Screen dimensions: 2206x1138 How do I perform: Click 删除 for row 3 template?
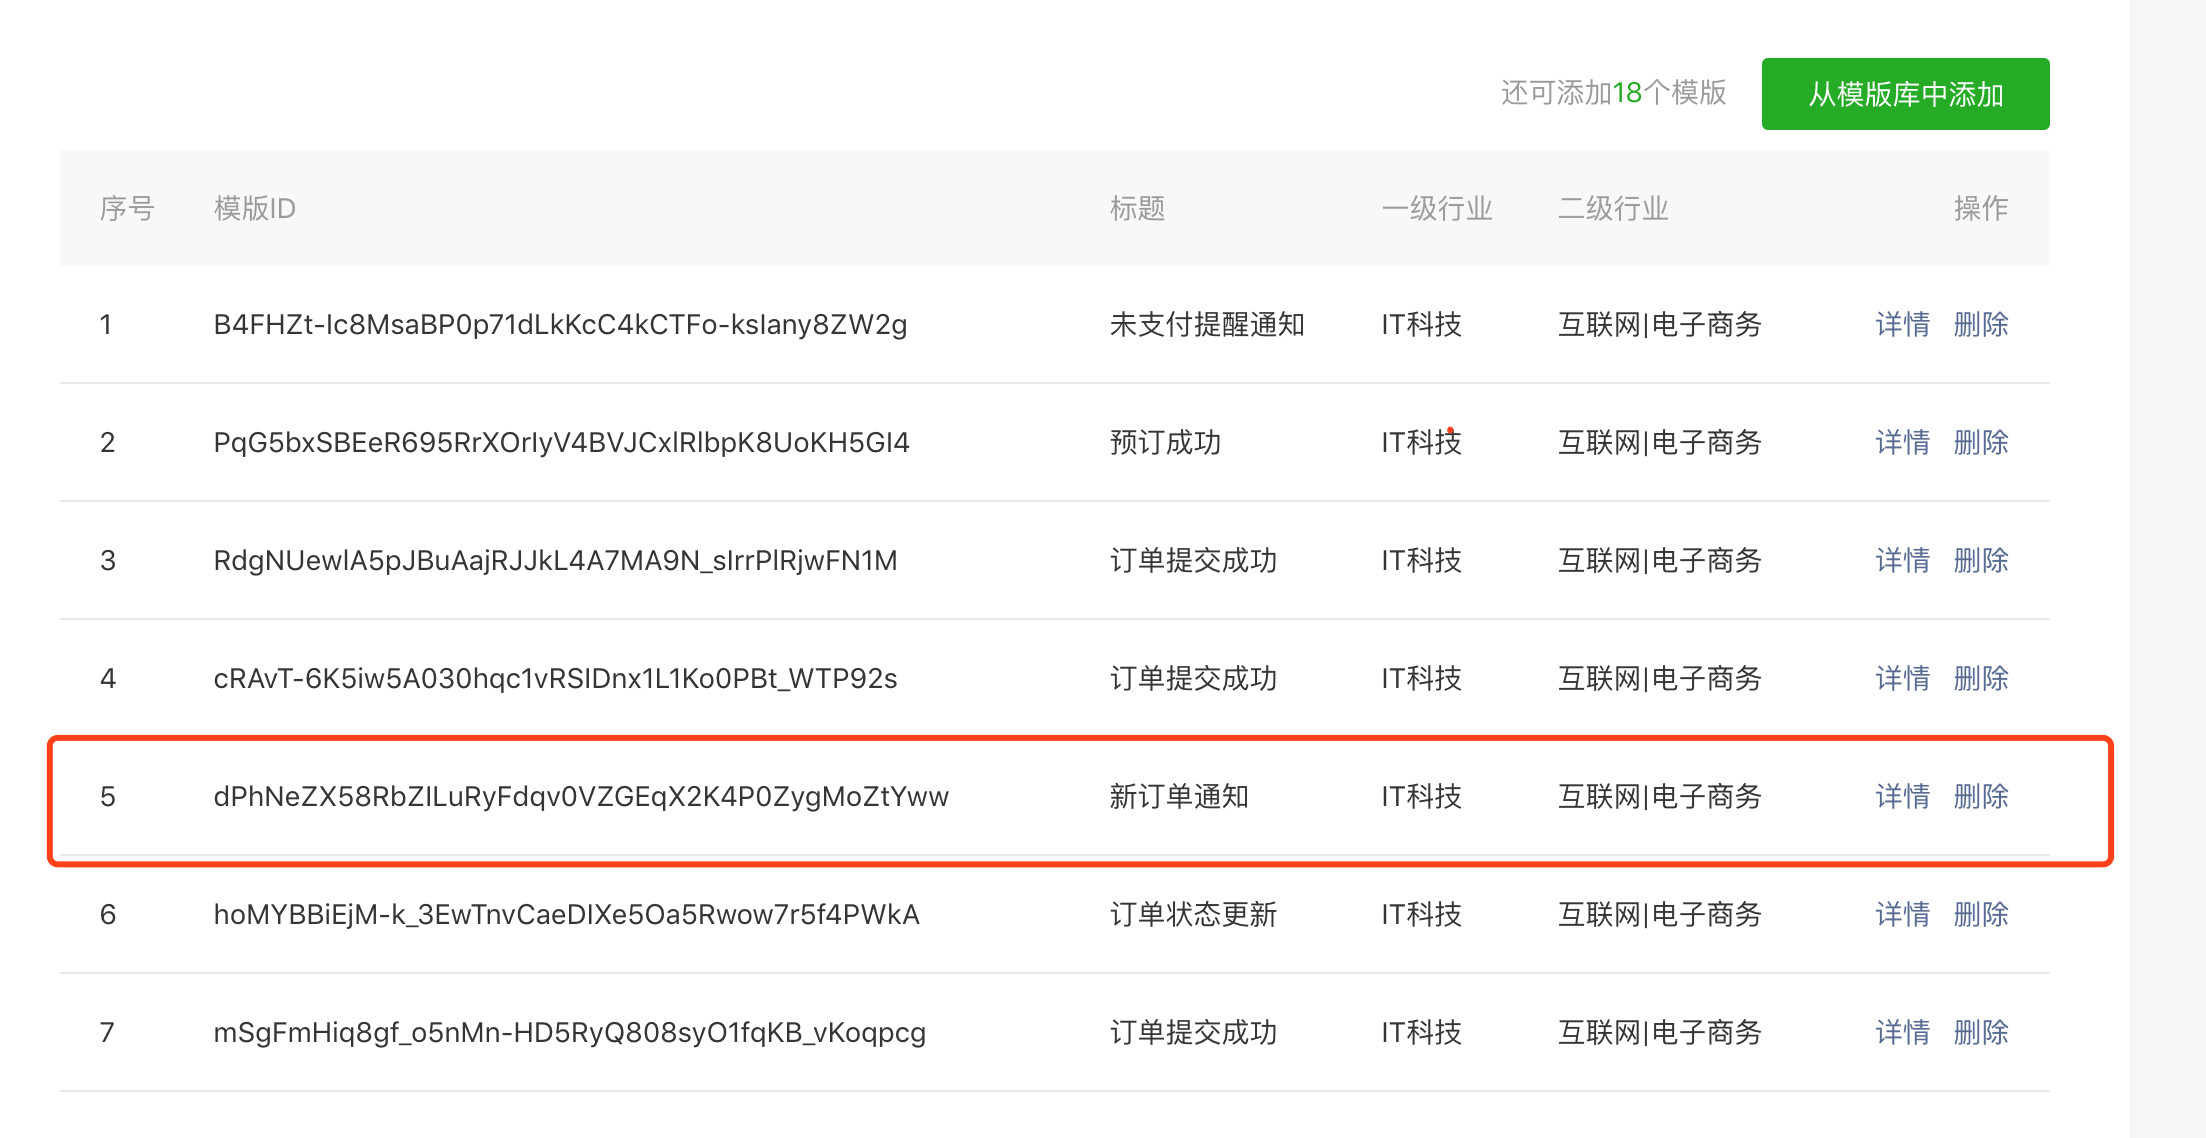(1981, 561)
